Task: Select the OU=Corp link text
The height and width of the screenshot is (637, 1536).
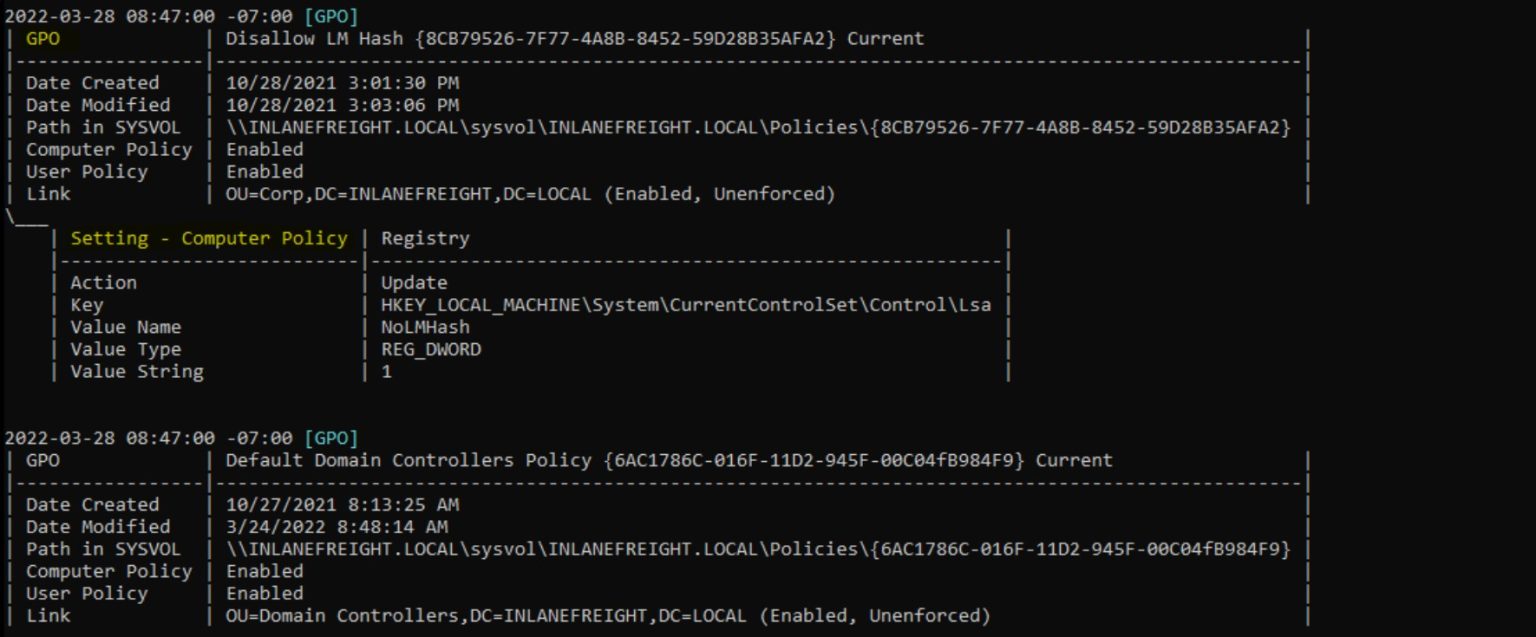Action: 530,194
